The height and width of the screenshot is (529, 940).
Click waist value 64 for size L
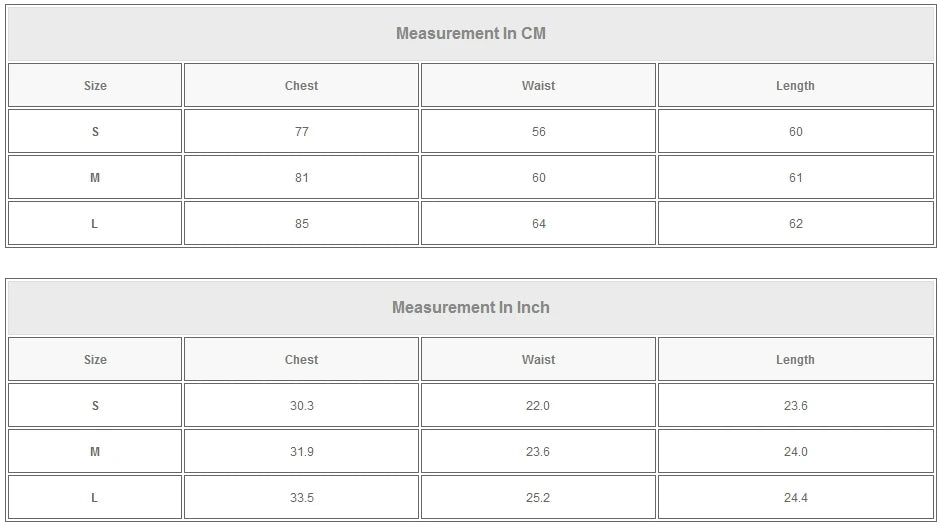pyautogui.click(x=538, y=224)
